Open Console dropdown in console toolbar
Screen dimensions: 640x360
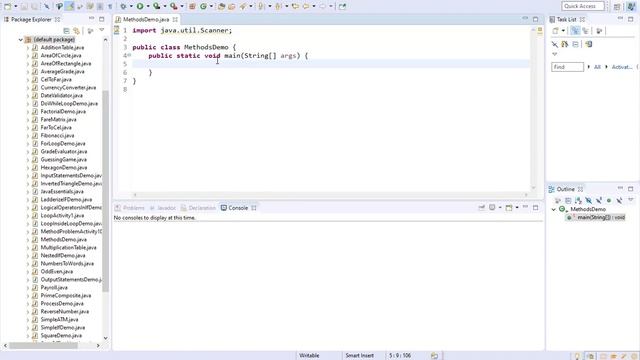pyautogui.click(x=517, y=208)
